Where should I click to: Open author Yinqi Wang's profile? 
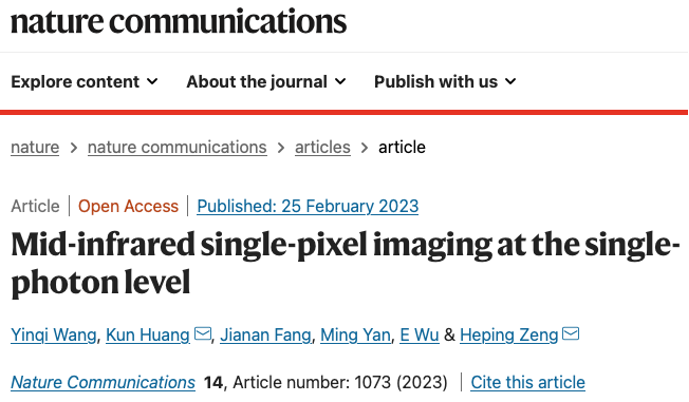pyautogui.click(x=54, y=334)
